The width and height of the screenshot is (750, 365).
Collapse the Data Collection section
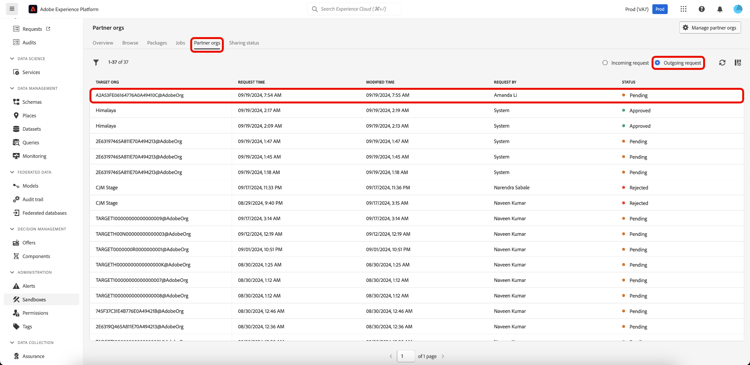click(12, 343)
